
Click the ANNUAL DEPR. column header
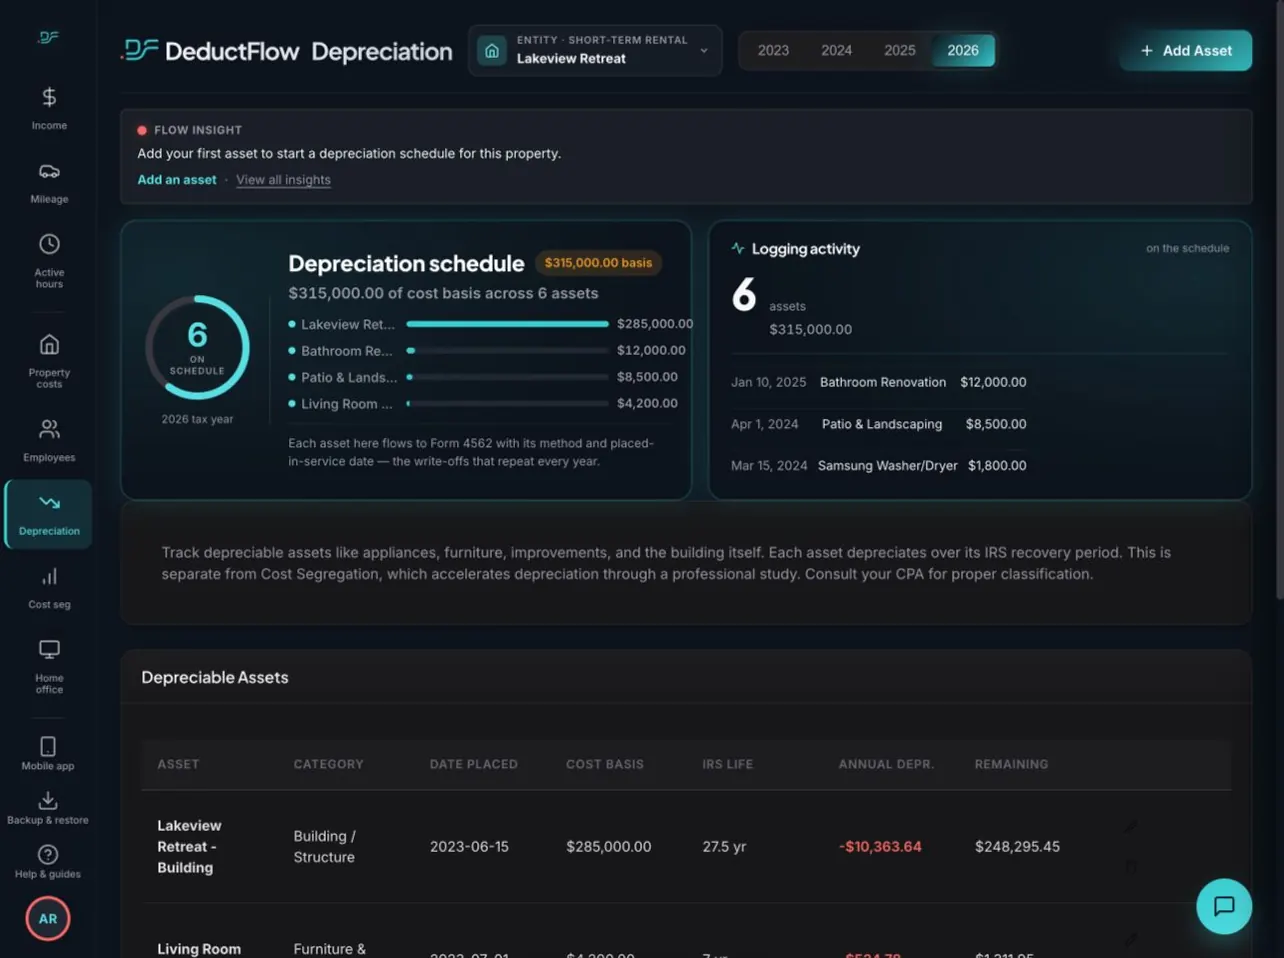(x=886, y=764)
